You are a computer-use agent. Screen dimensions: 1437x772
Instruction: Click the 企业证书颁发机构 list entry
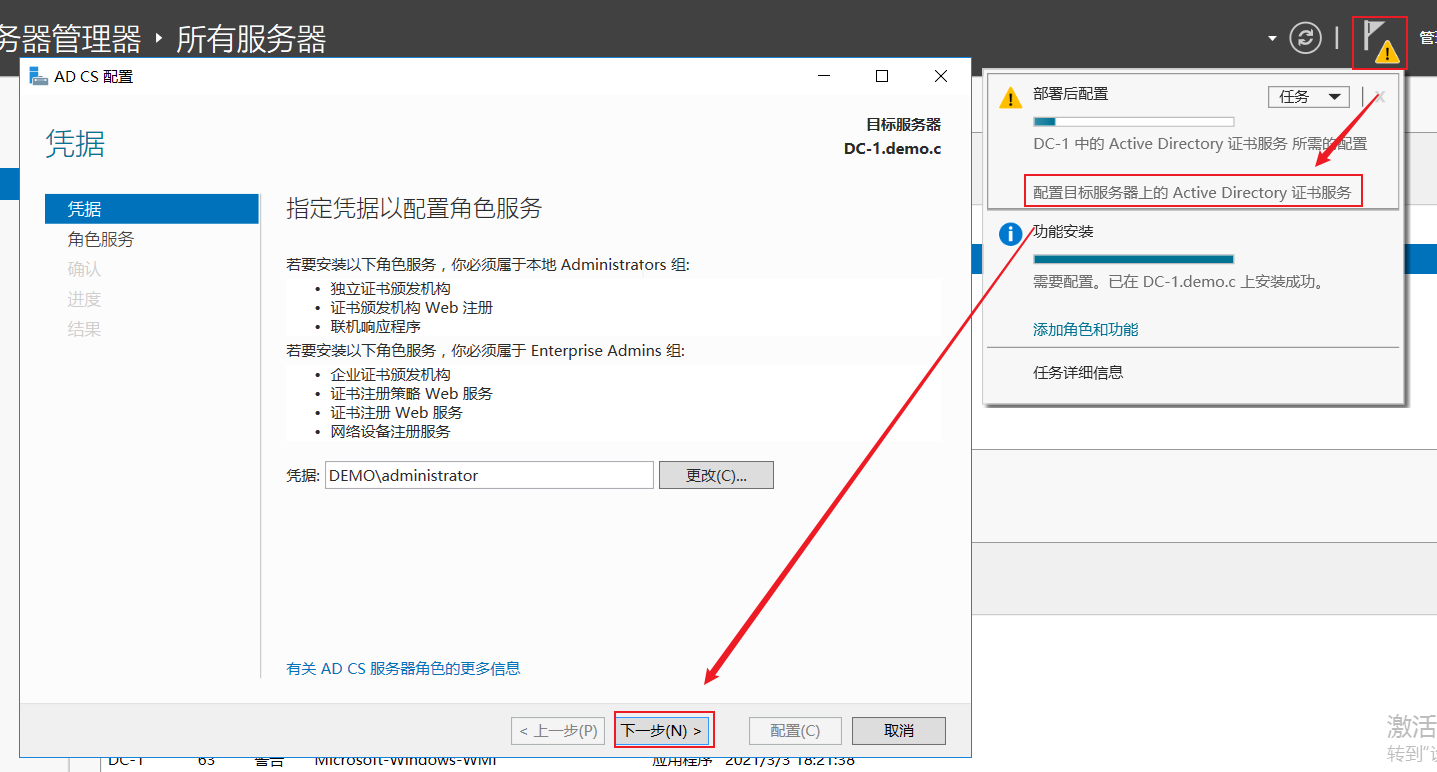click(x=390, y=375)
